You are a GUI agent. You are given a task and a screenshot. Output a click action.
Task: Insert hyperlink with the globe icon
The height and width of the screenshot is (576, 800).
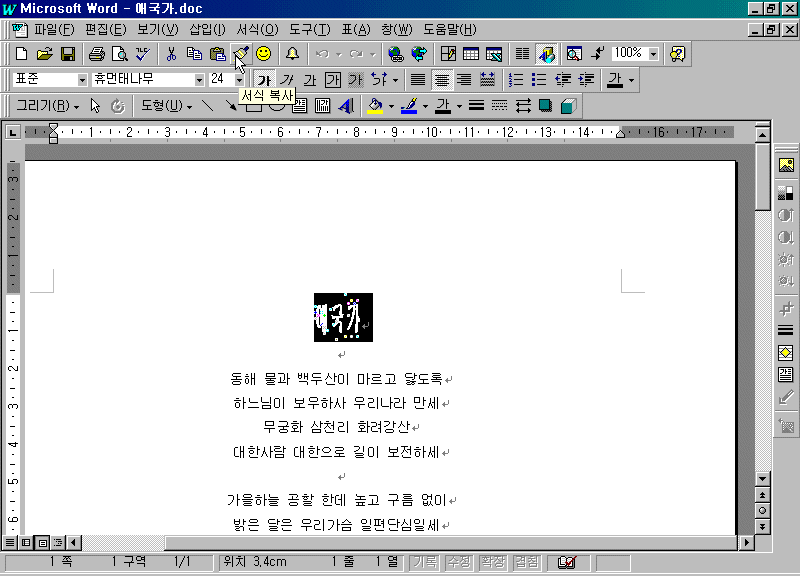coord(395,54)
